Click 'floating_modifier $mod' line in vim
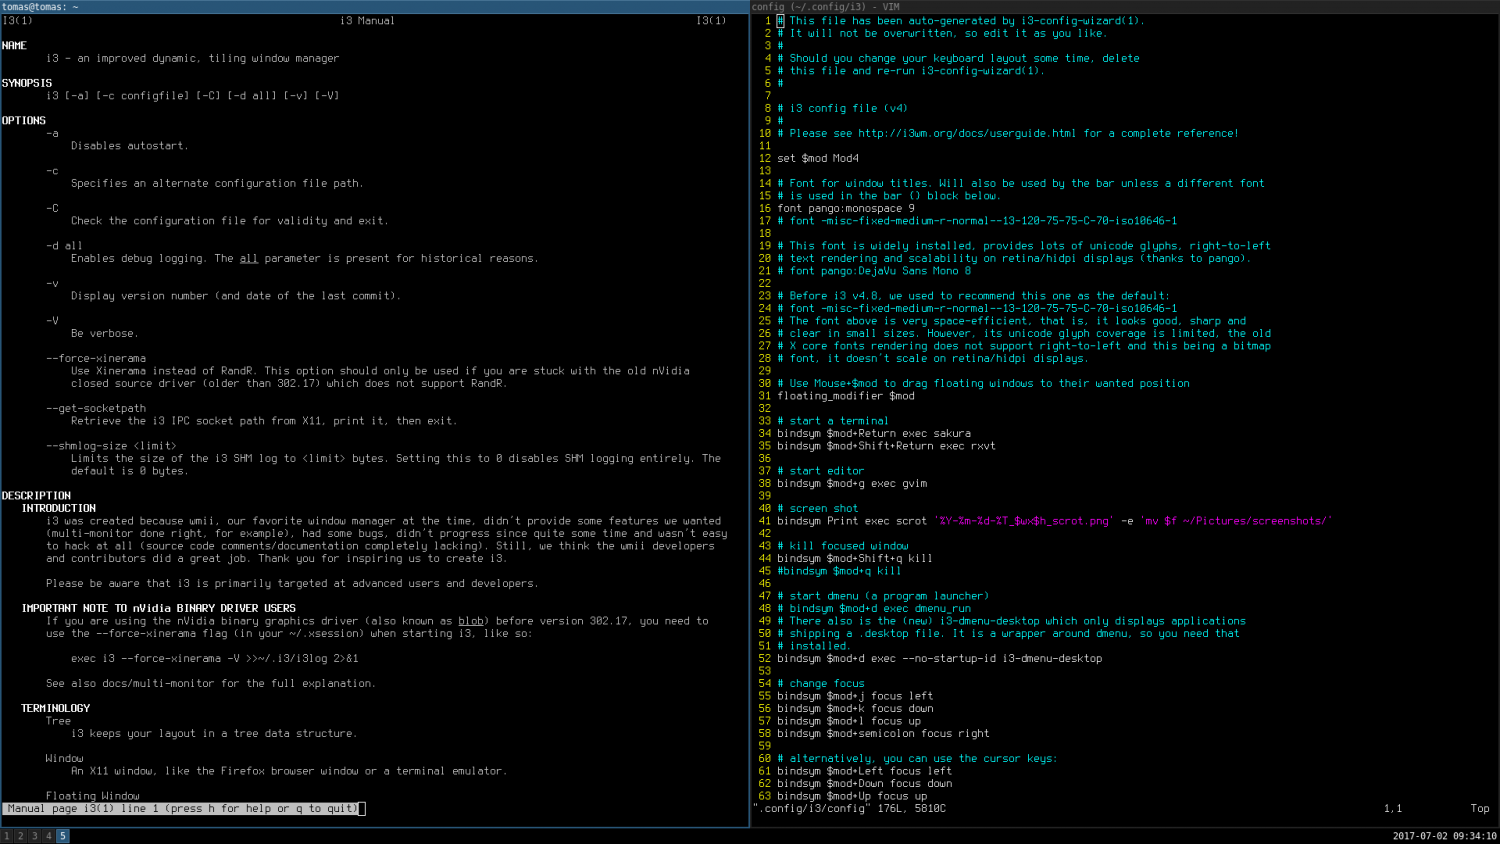 (x=846, y=396)
